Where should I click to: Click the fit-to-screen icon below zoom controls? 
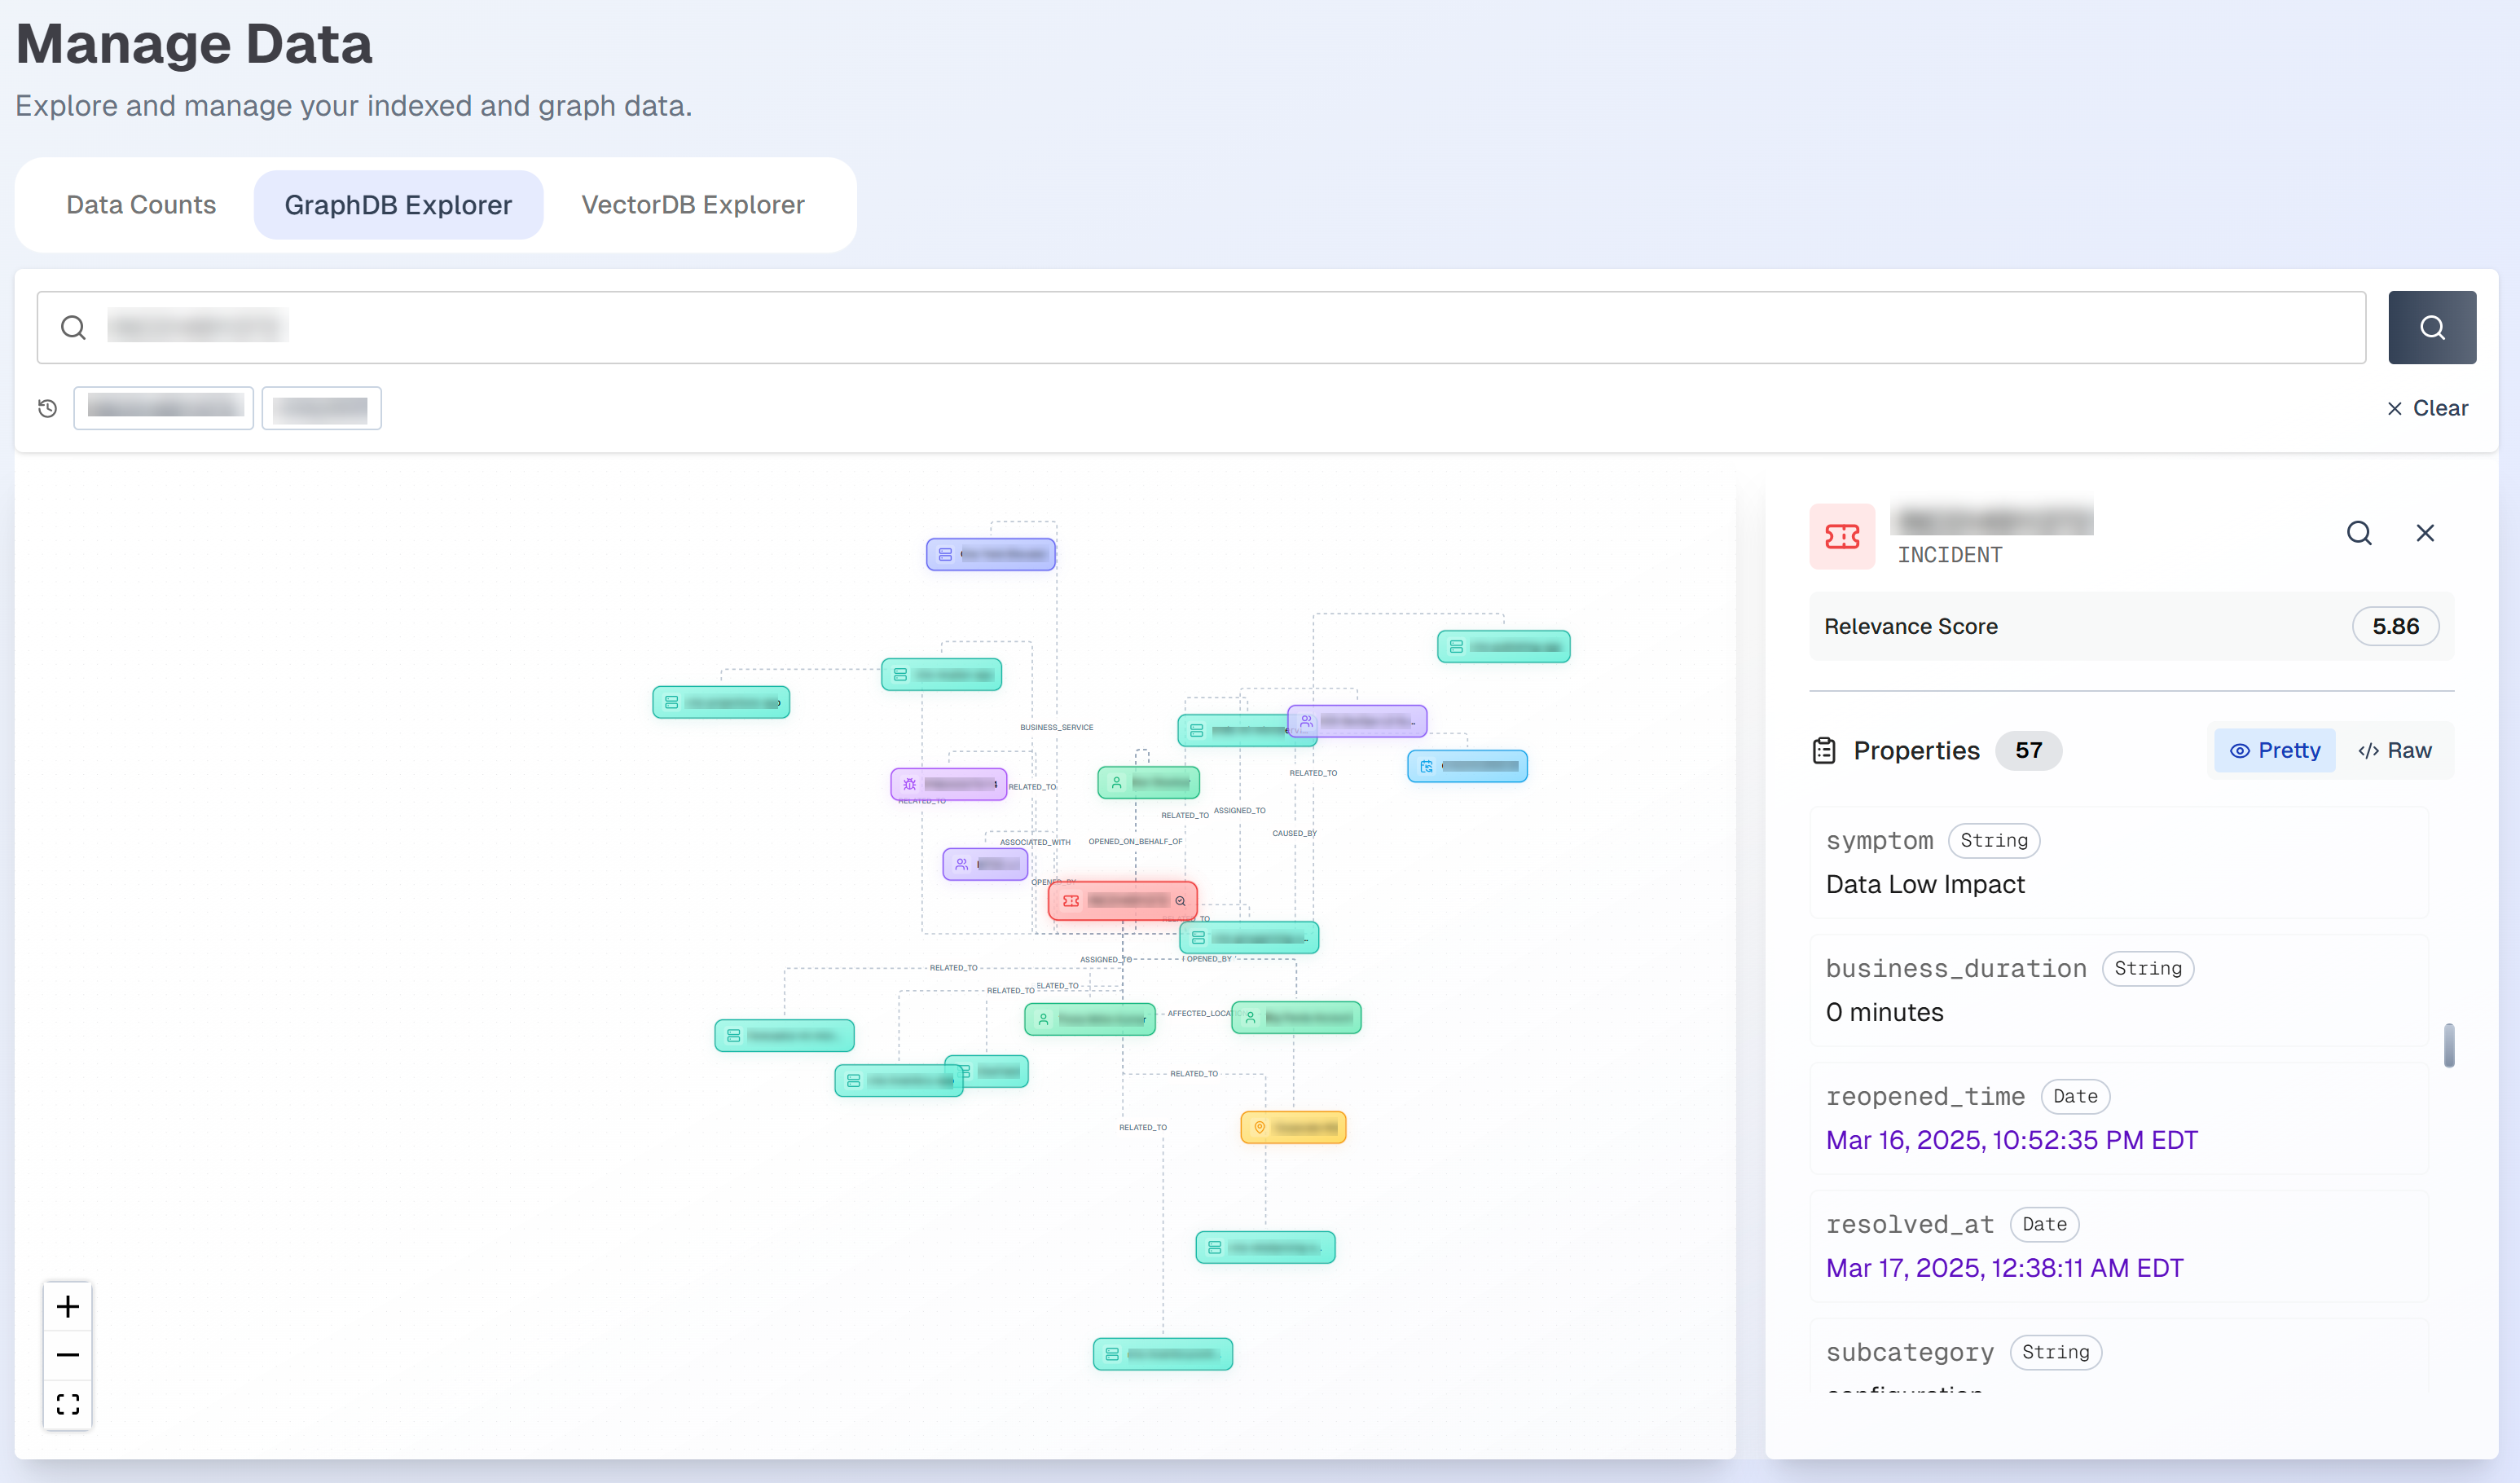67,1403
